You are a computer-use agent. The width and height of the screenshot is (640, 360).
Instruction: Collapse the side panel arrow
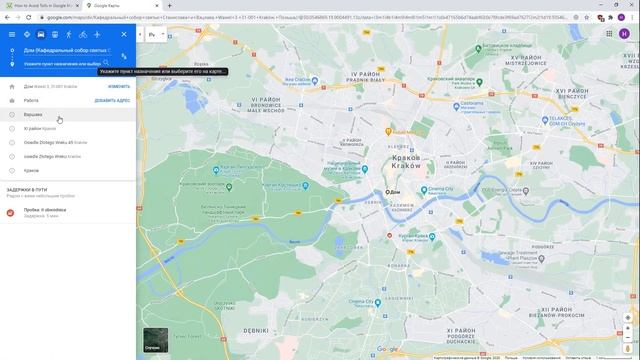pyautogui.click(x=140, y=35)
